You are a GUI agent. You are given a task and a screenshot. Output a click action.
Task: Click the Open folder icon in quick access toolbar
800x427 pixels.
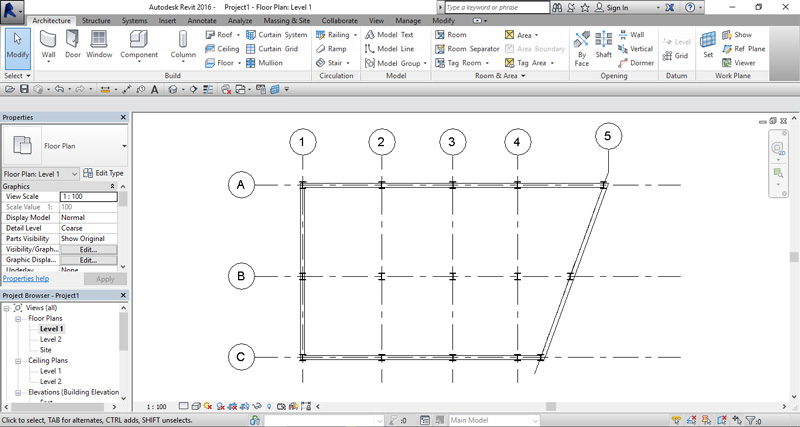click(x=10, y=89)
